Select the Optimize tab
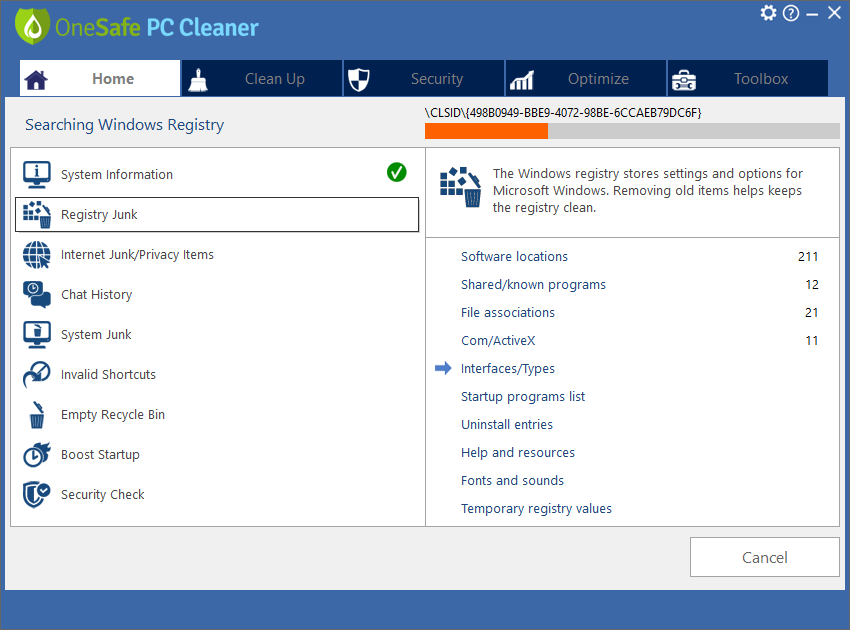This screenshot has height=630, width=850. (x=586, y=79)
